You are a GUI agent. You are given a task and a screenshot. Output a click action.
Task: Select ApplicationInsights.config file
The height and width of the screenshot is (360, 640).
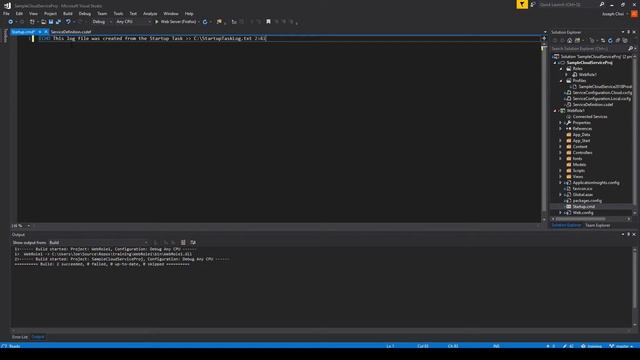[596, 182]
